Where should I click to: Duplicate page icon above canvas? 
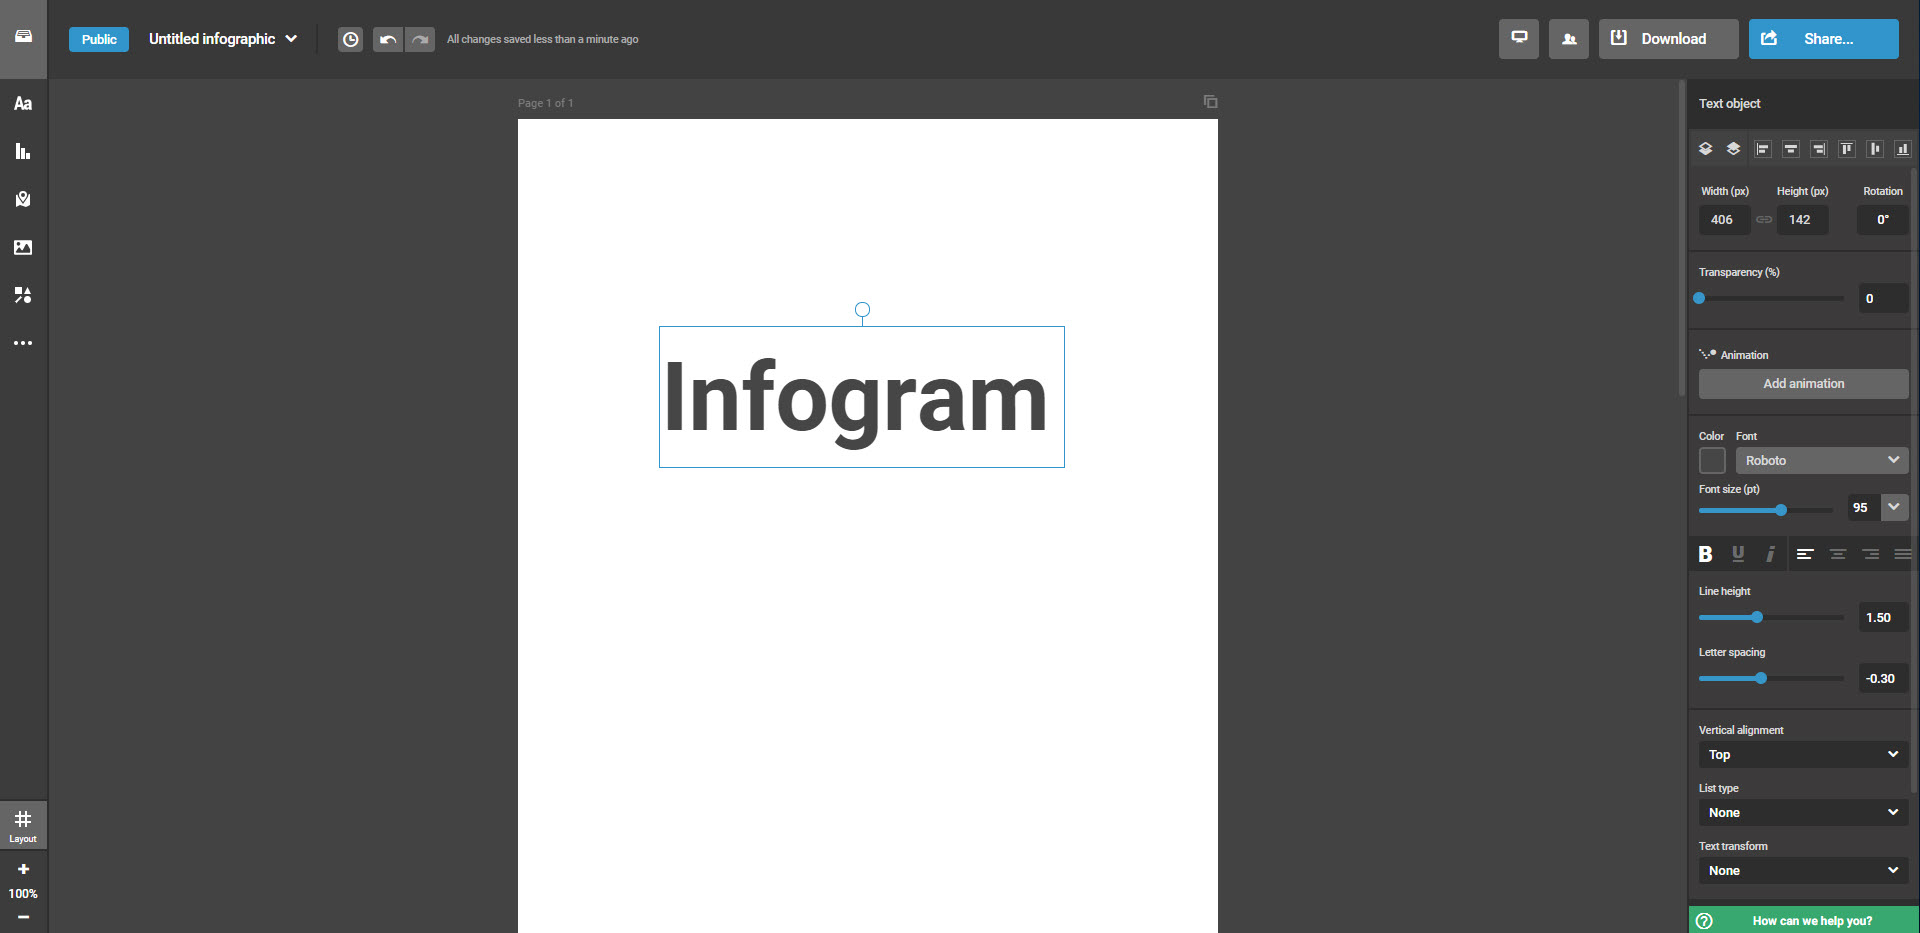[x=1210, y=101]
